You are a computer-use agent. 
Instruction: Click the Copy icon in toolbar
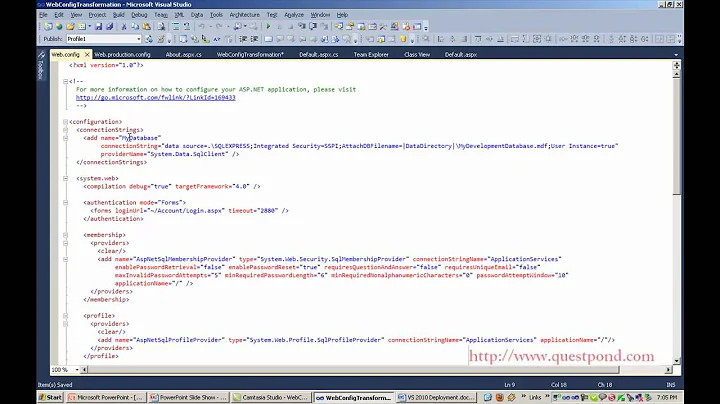coord(135,27)
